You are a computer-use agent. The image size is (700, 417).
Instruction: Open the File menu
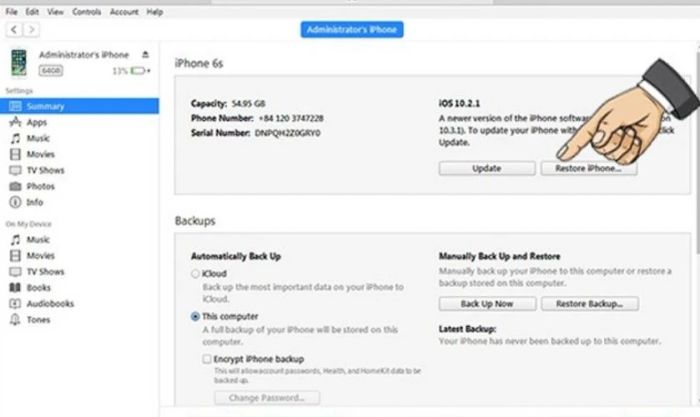pos(11,12)
